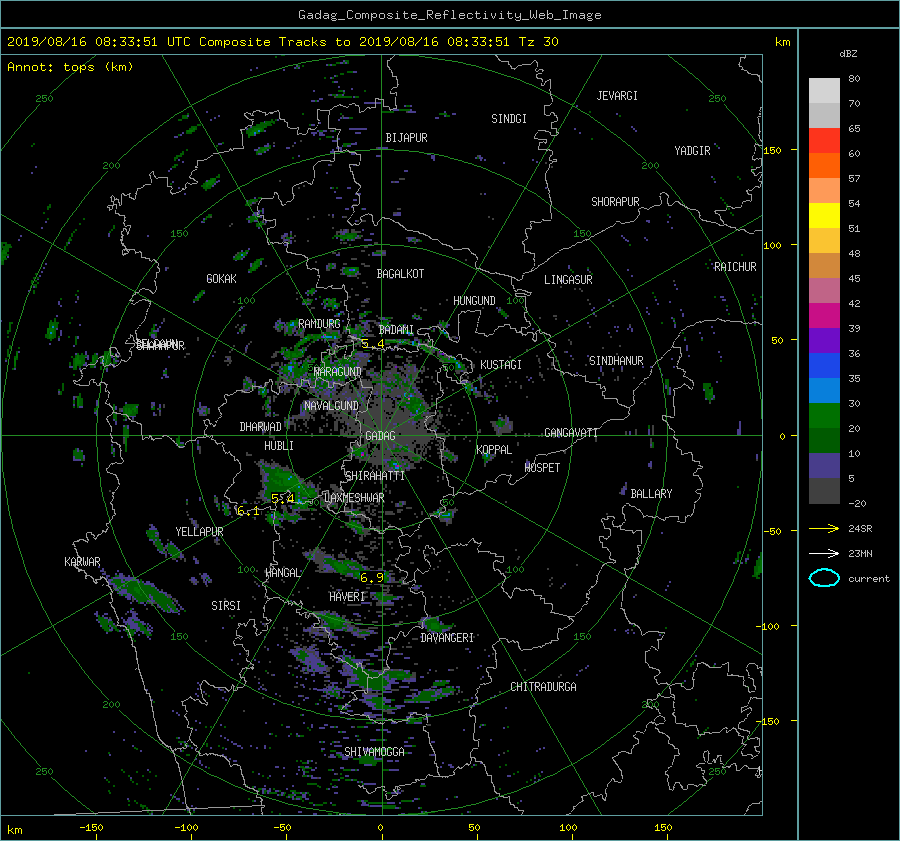Image resolution: width=900 pixels, height=841 pixels.
Task: Click the 6.9 storm top label near Haveri
Action: point(372,578)
